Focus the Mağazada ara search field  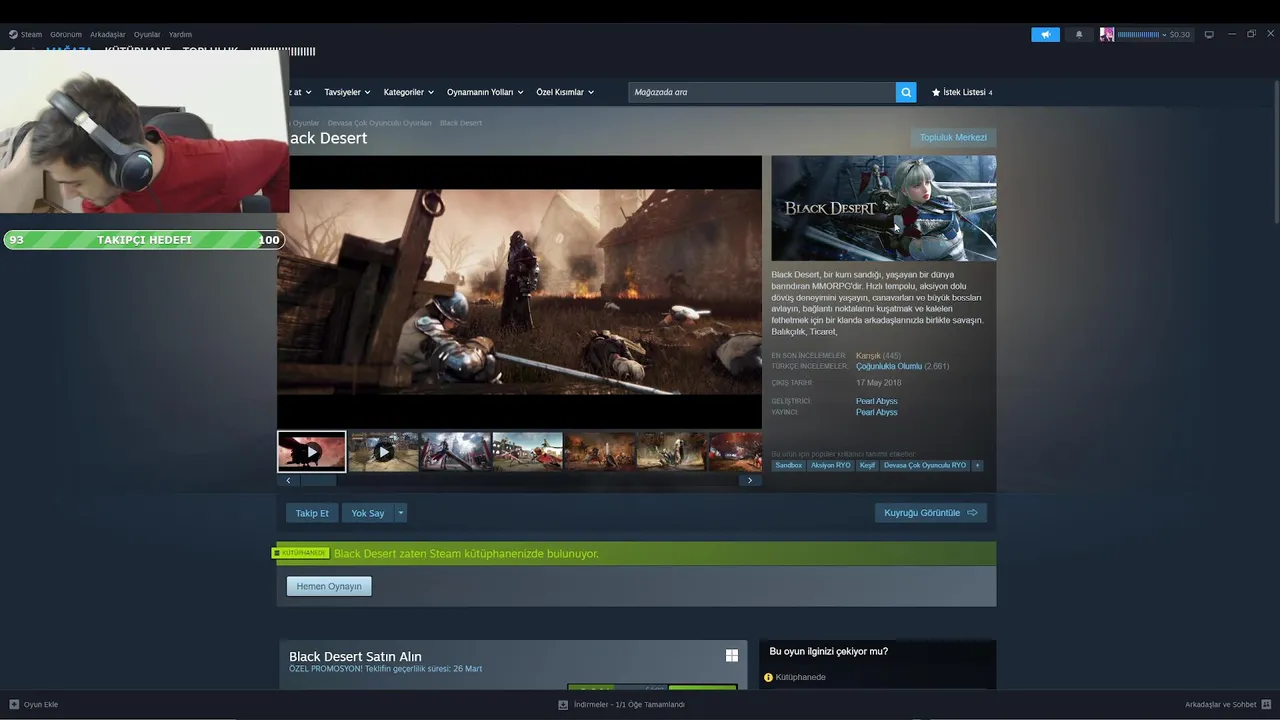point(762,92)
